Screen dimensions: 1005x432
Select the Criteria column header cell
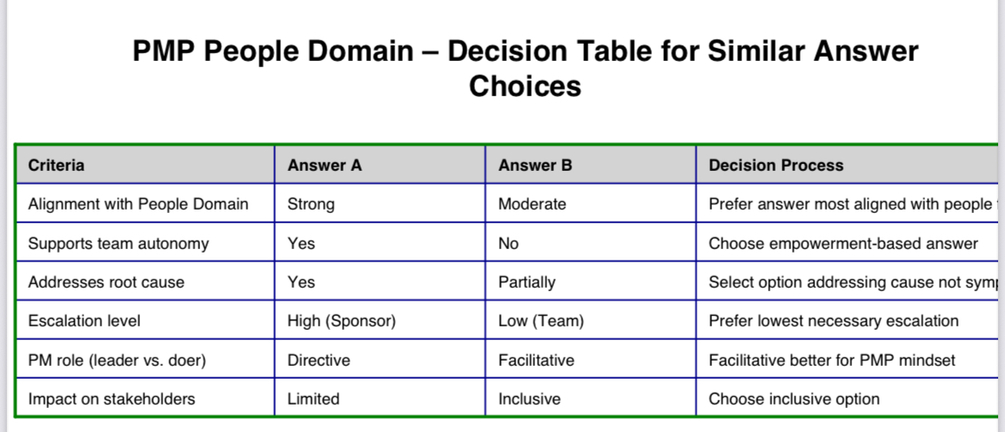pyautogui.click(x=56, y=165)
